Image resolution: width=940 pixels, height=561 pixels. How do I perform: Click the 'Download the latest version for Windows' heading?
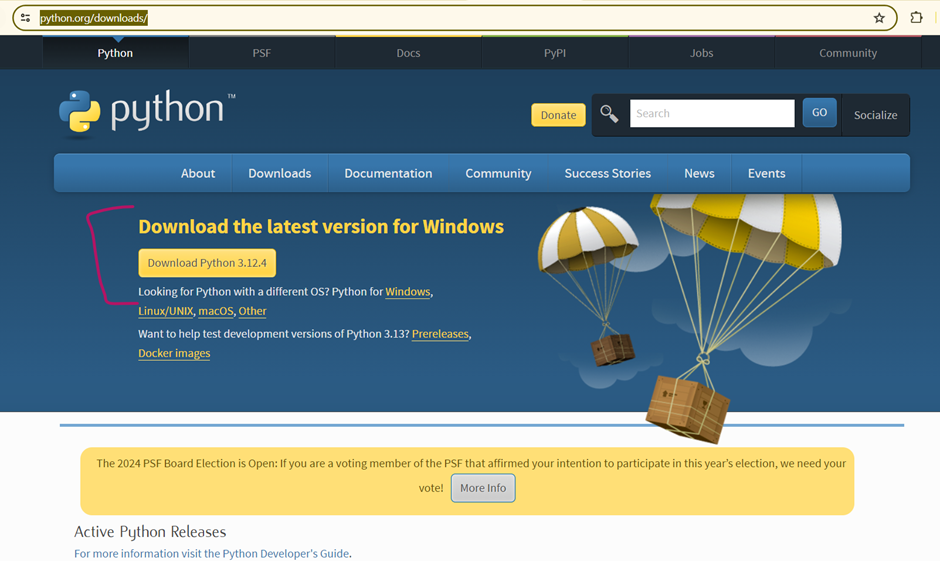pos(321,227)
